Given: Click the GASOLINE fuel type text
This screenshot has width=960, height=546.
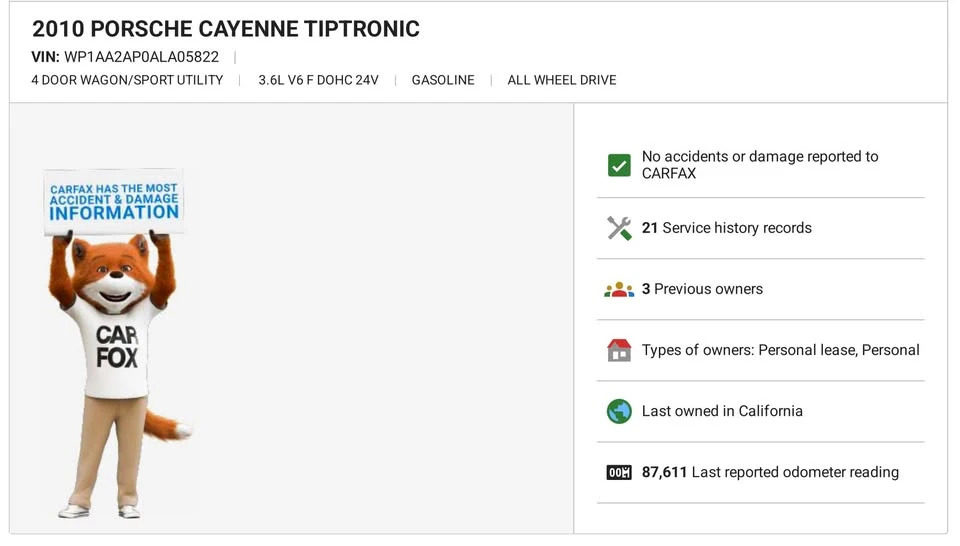Looking at the screenshot, I should coord(443,80).
